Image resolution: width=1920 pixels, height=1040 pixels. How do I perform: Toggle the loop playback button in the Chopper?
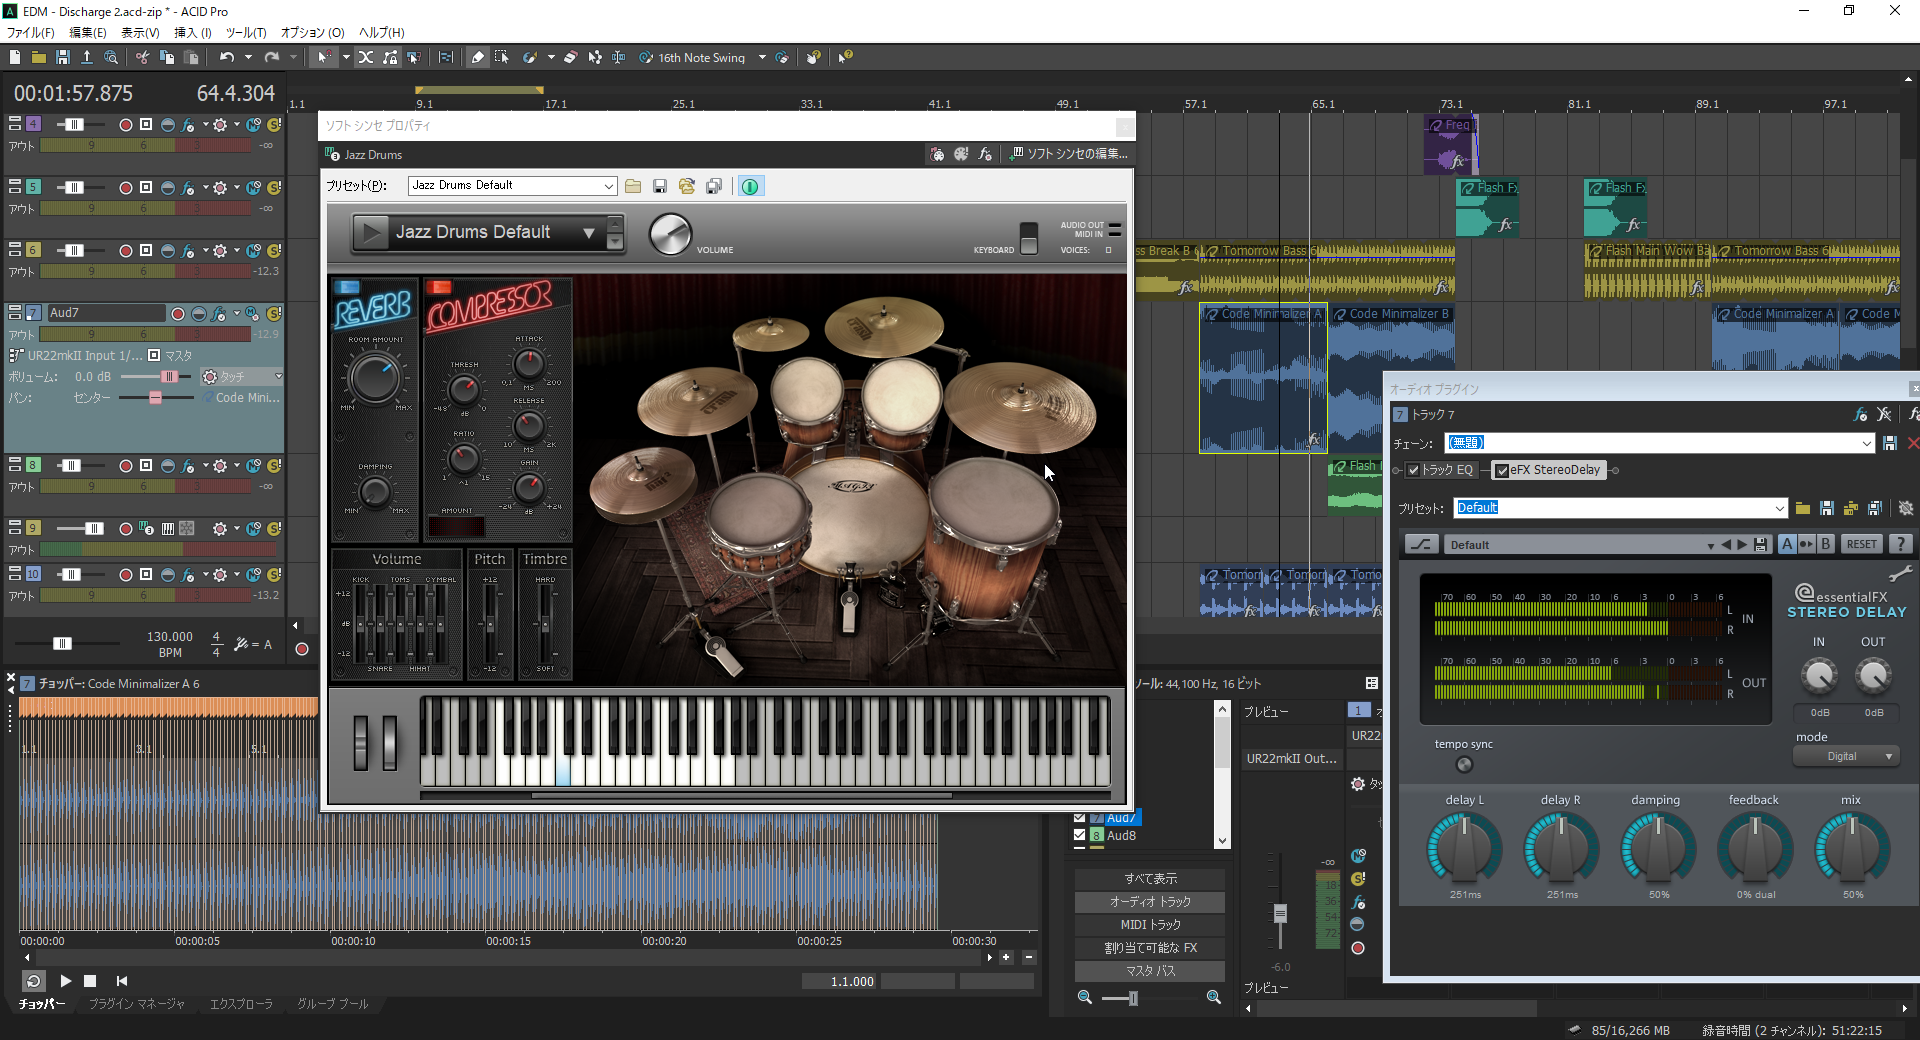[x=33, y=981]
